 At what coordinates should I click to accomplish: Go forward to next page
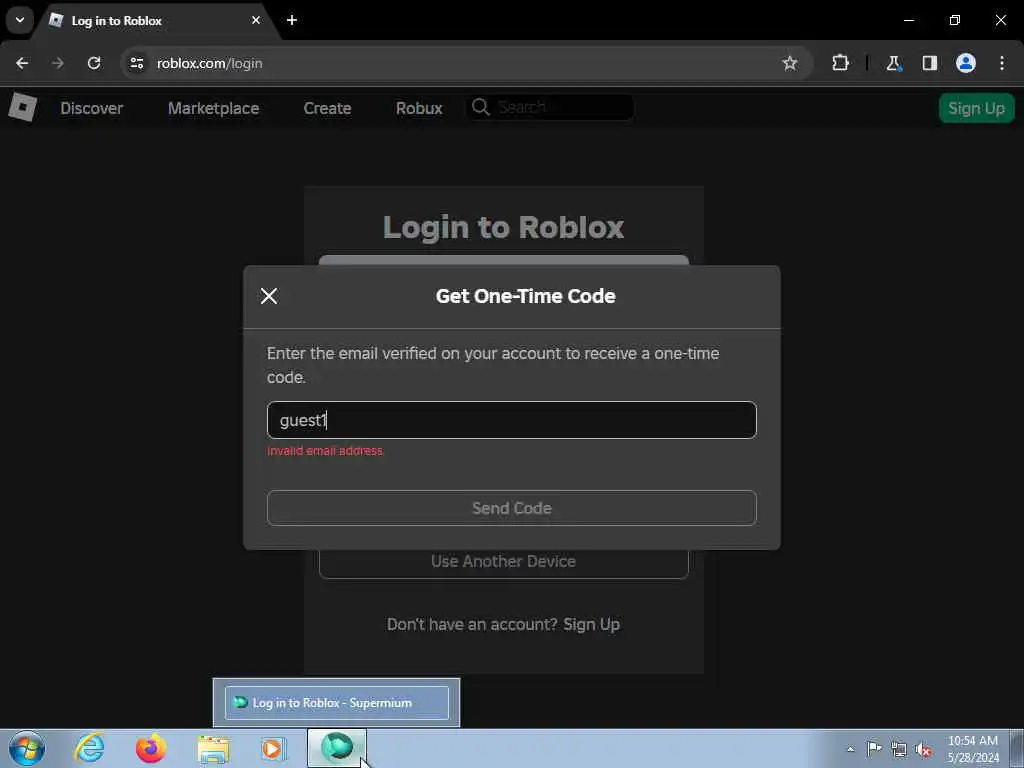pyautogui.click(x=57, y=63)
